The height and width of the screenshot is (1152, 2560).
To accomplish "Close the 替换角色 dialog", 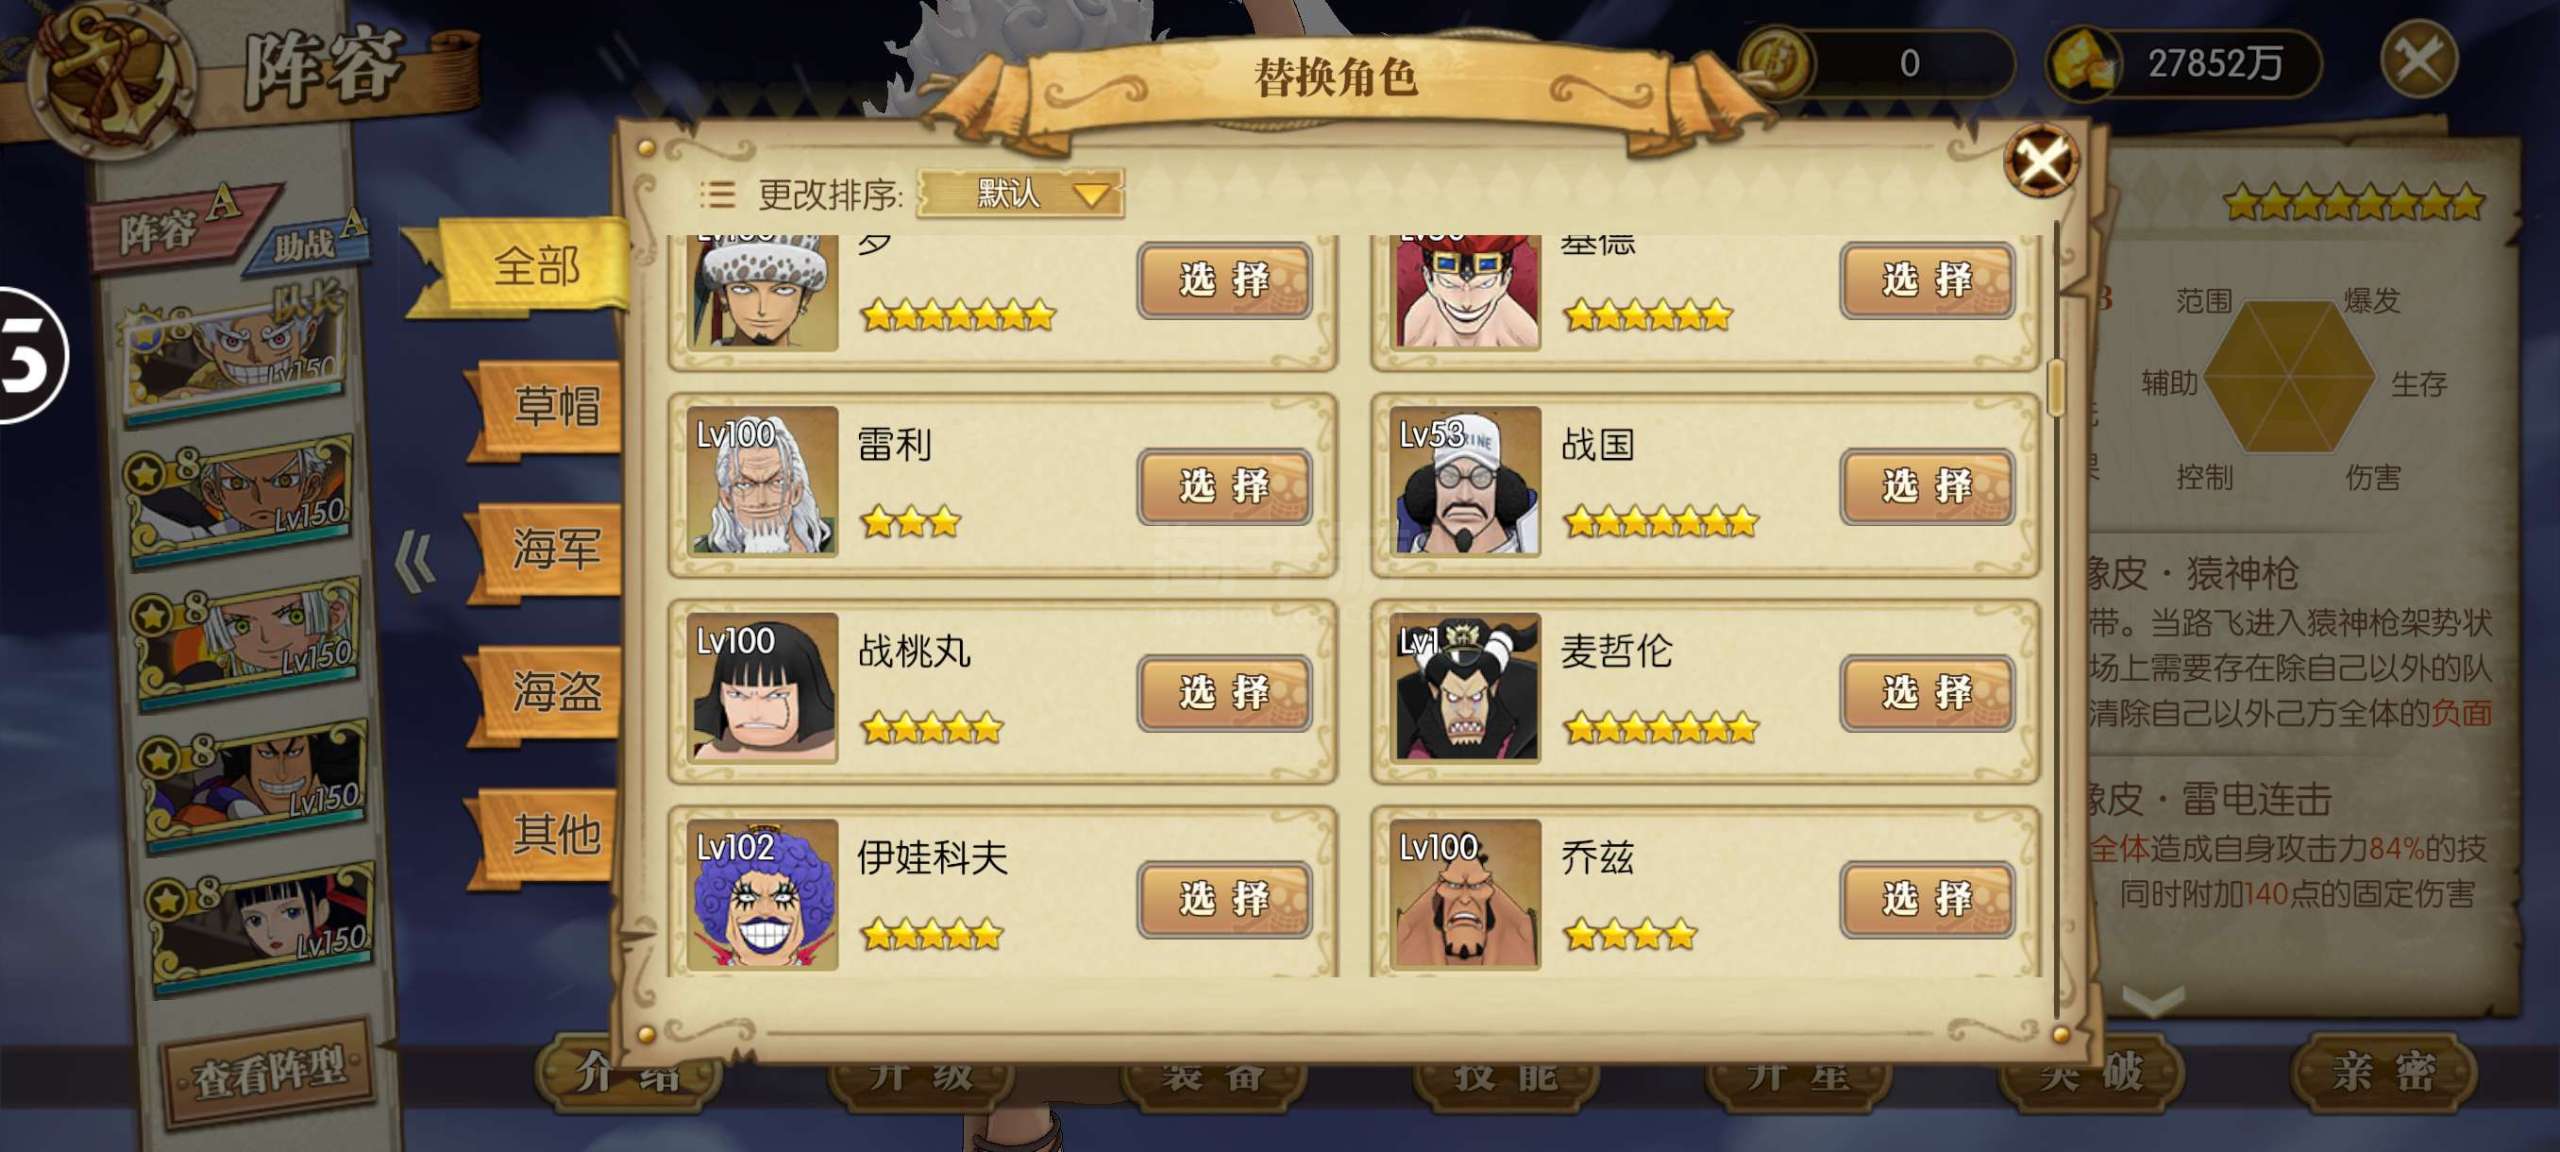I will (x=2041, y=160).
